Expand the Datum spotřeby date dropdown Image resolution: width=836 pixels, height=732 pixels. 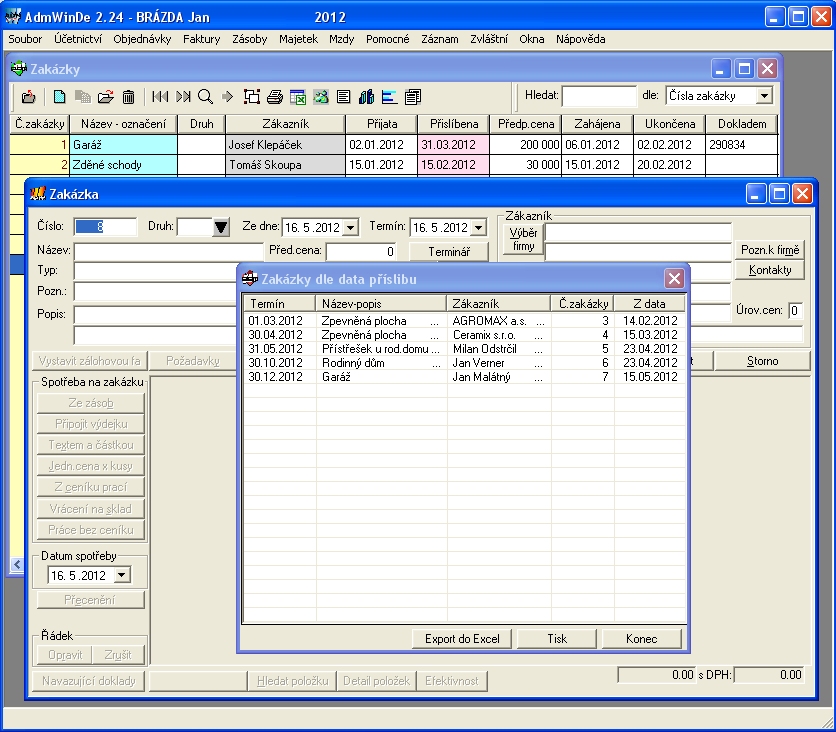click(x=122, y=575)
